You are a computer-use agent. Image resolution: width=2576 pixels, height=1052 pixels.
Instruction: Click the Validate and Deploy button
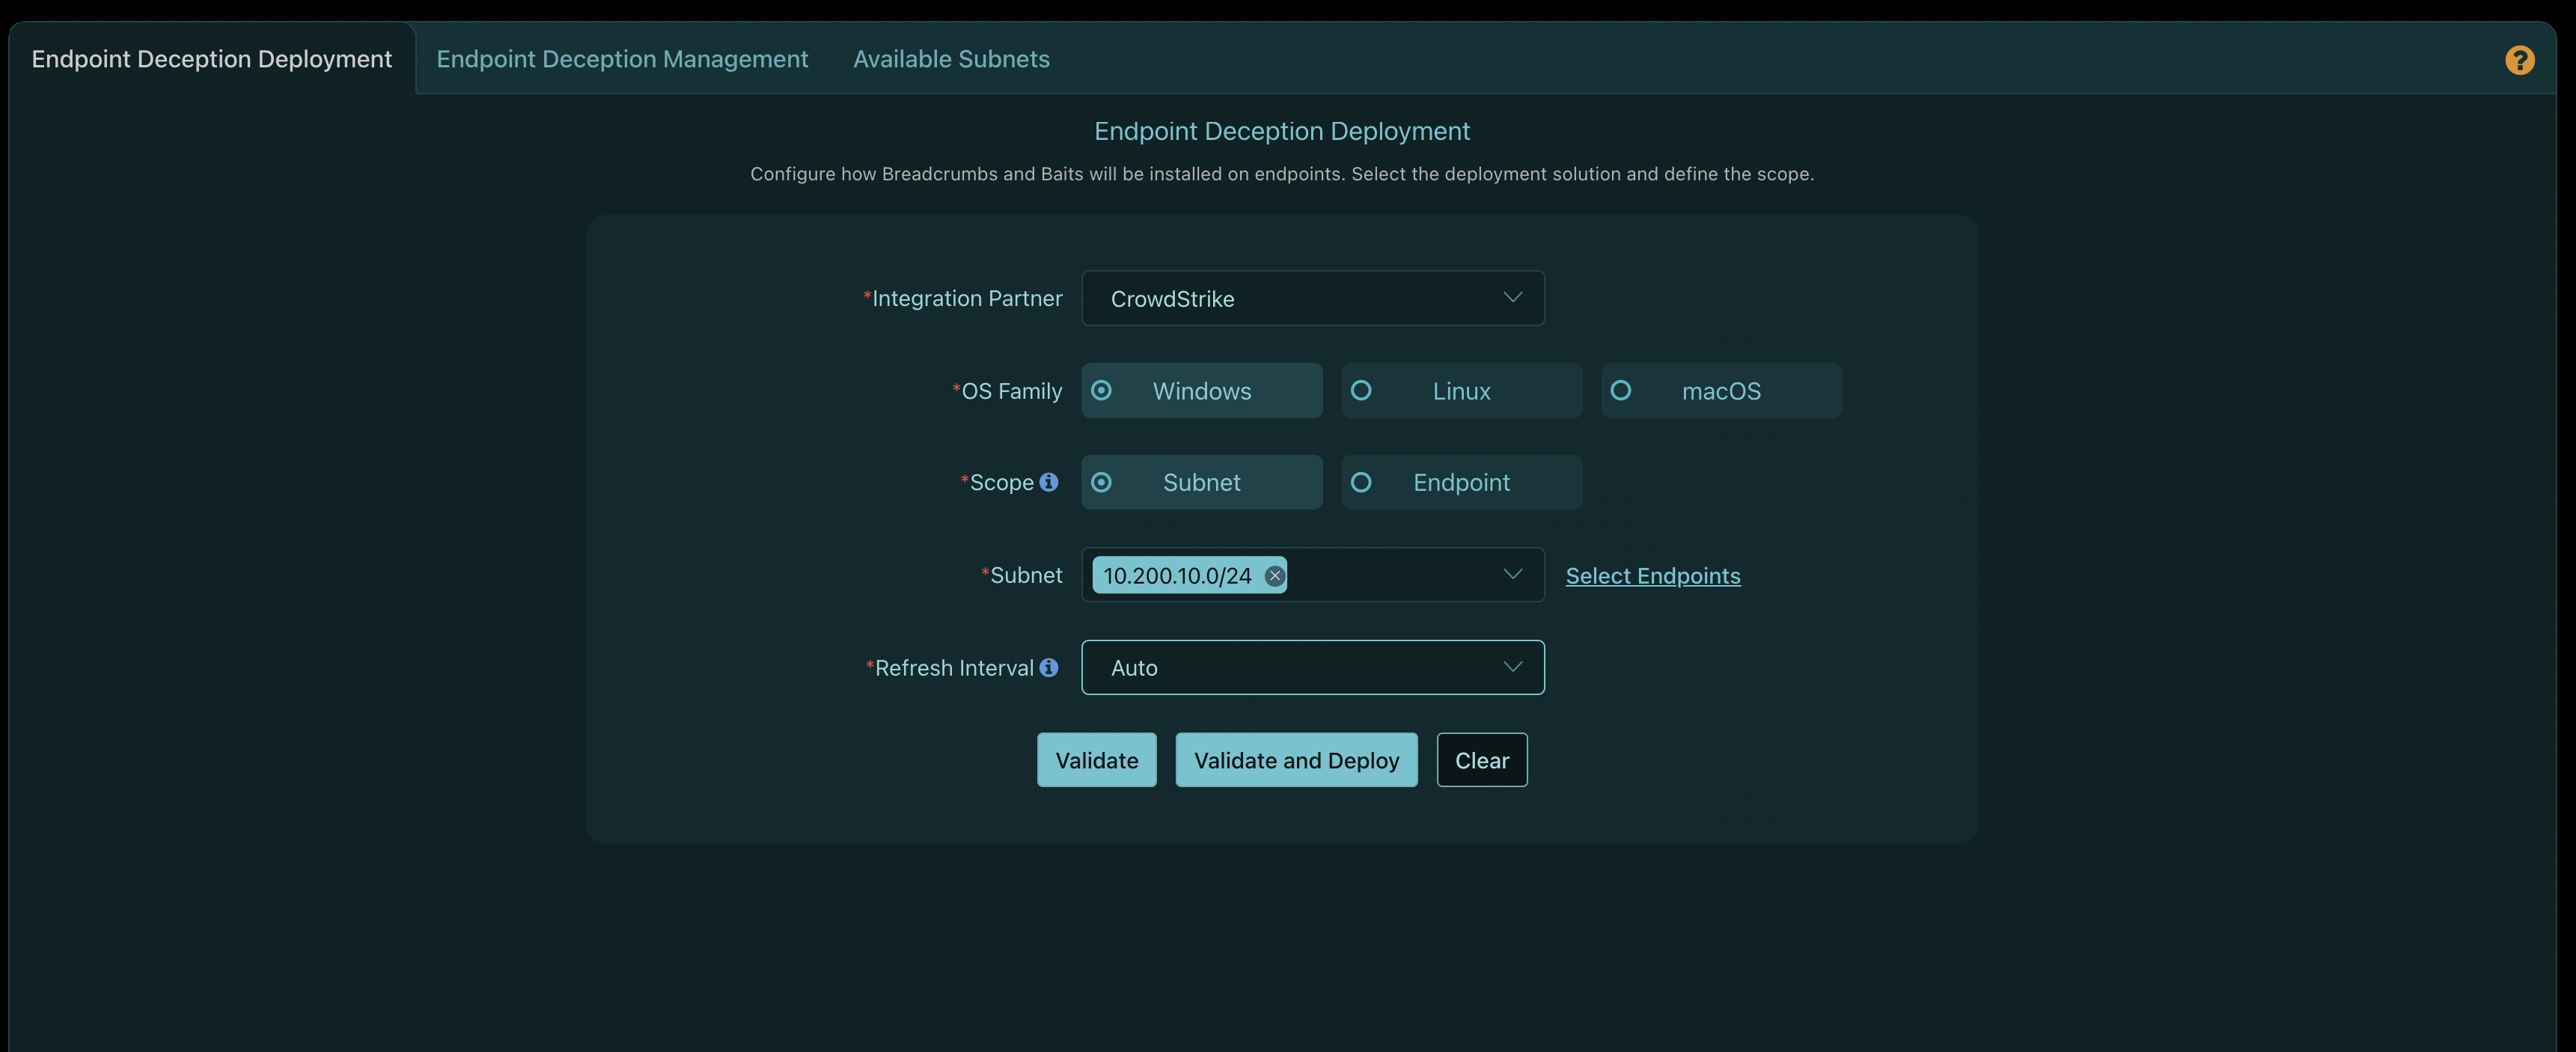(x=1296, y=758)
